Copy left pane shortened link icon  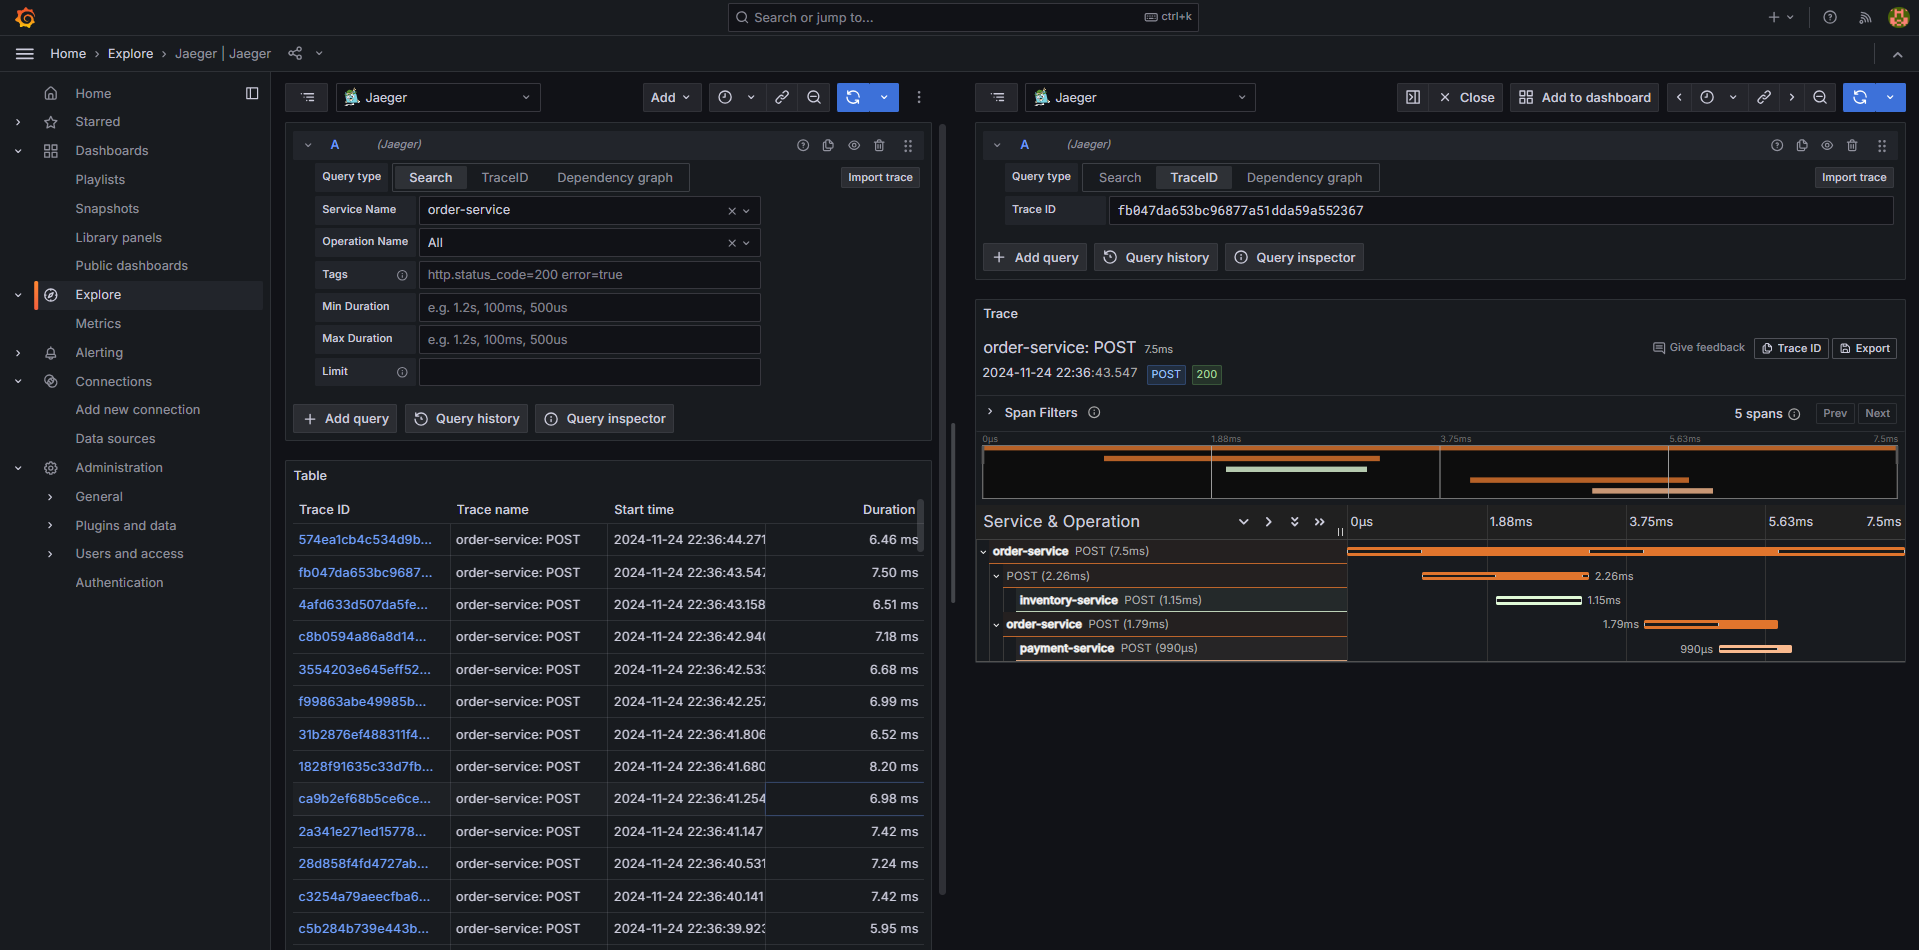tap(782, 97)
